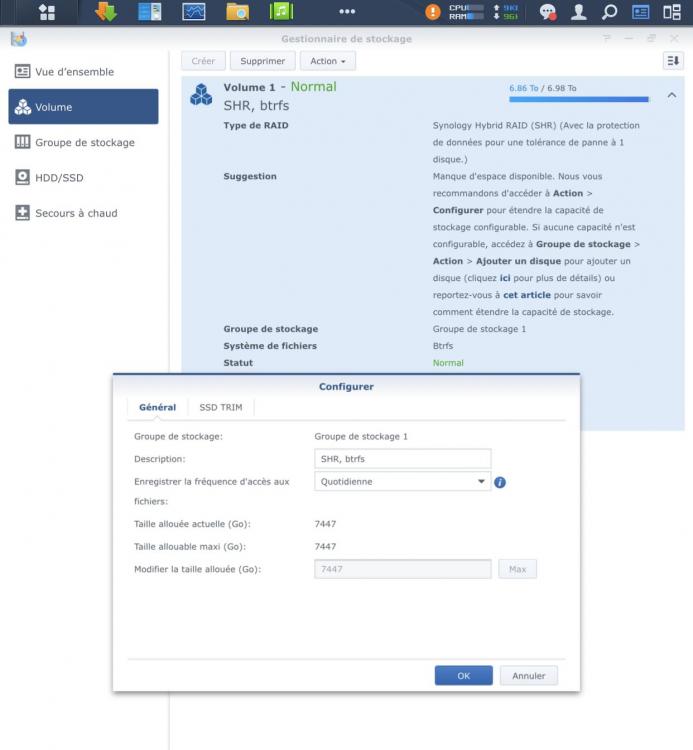Click the green Normal status value
The height and width of the screenshot is (750, 693).
click(x=448, y=363)
